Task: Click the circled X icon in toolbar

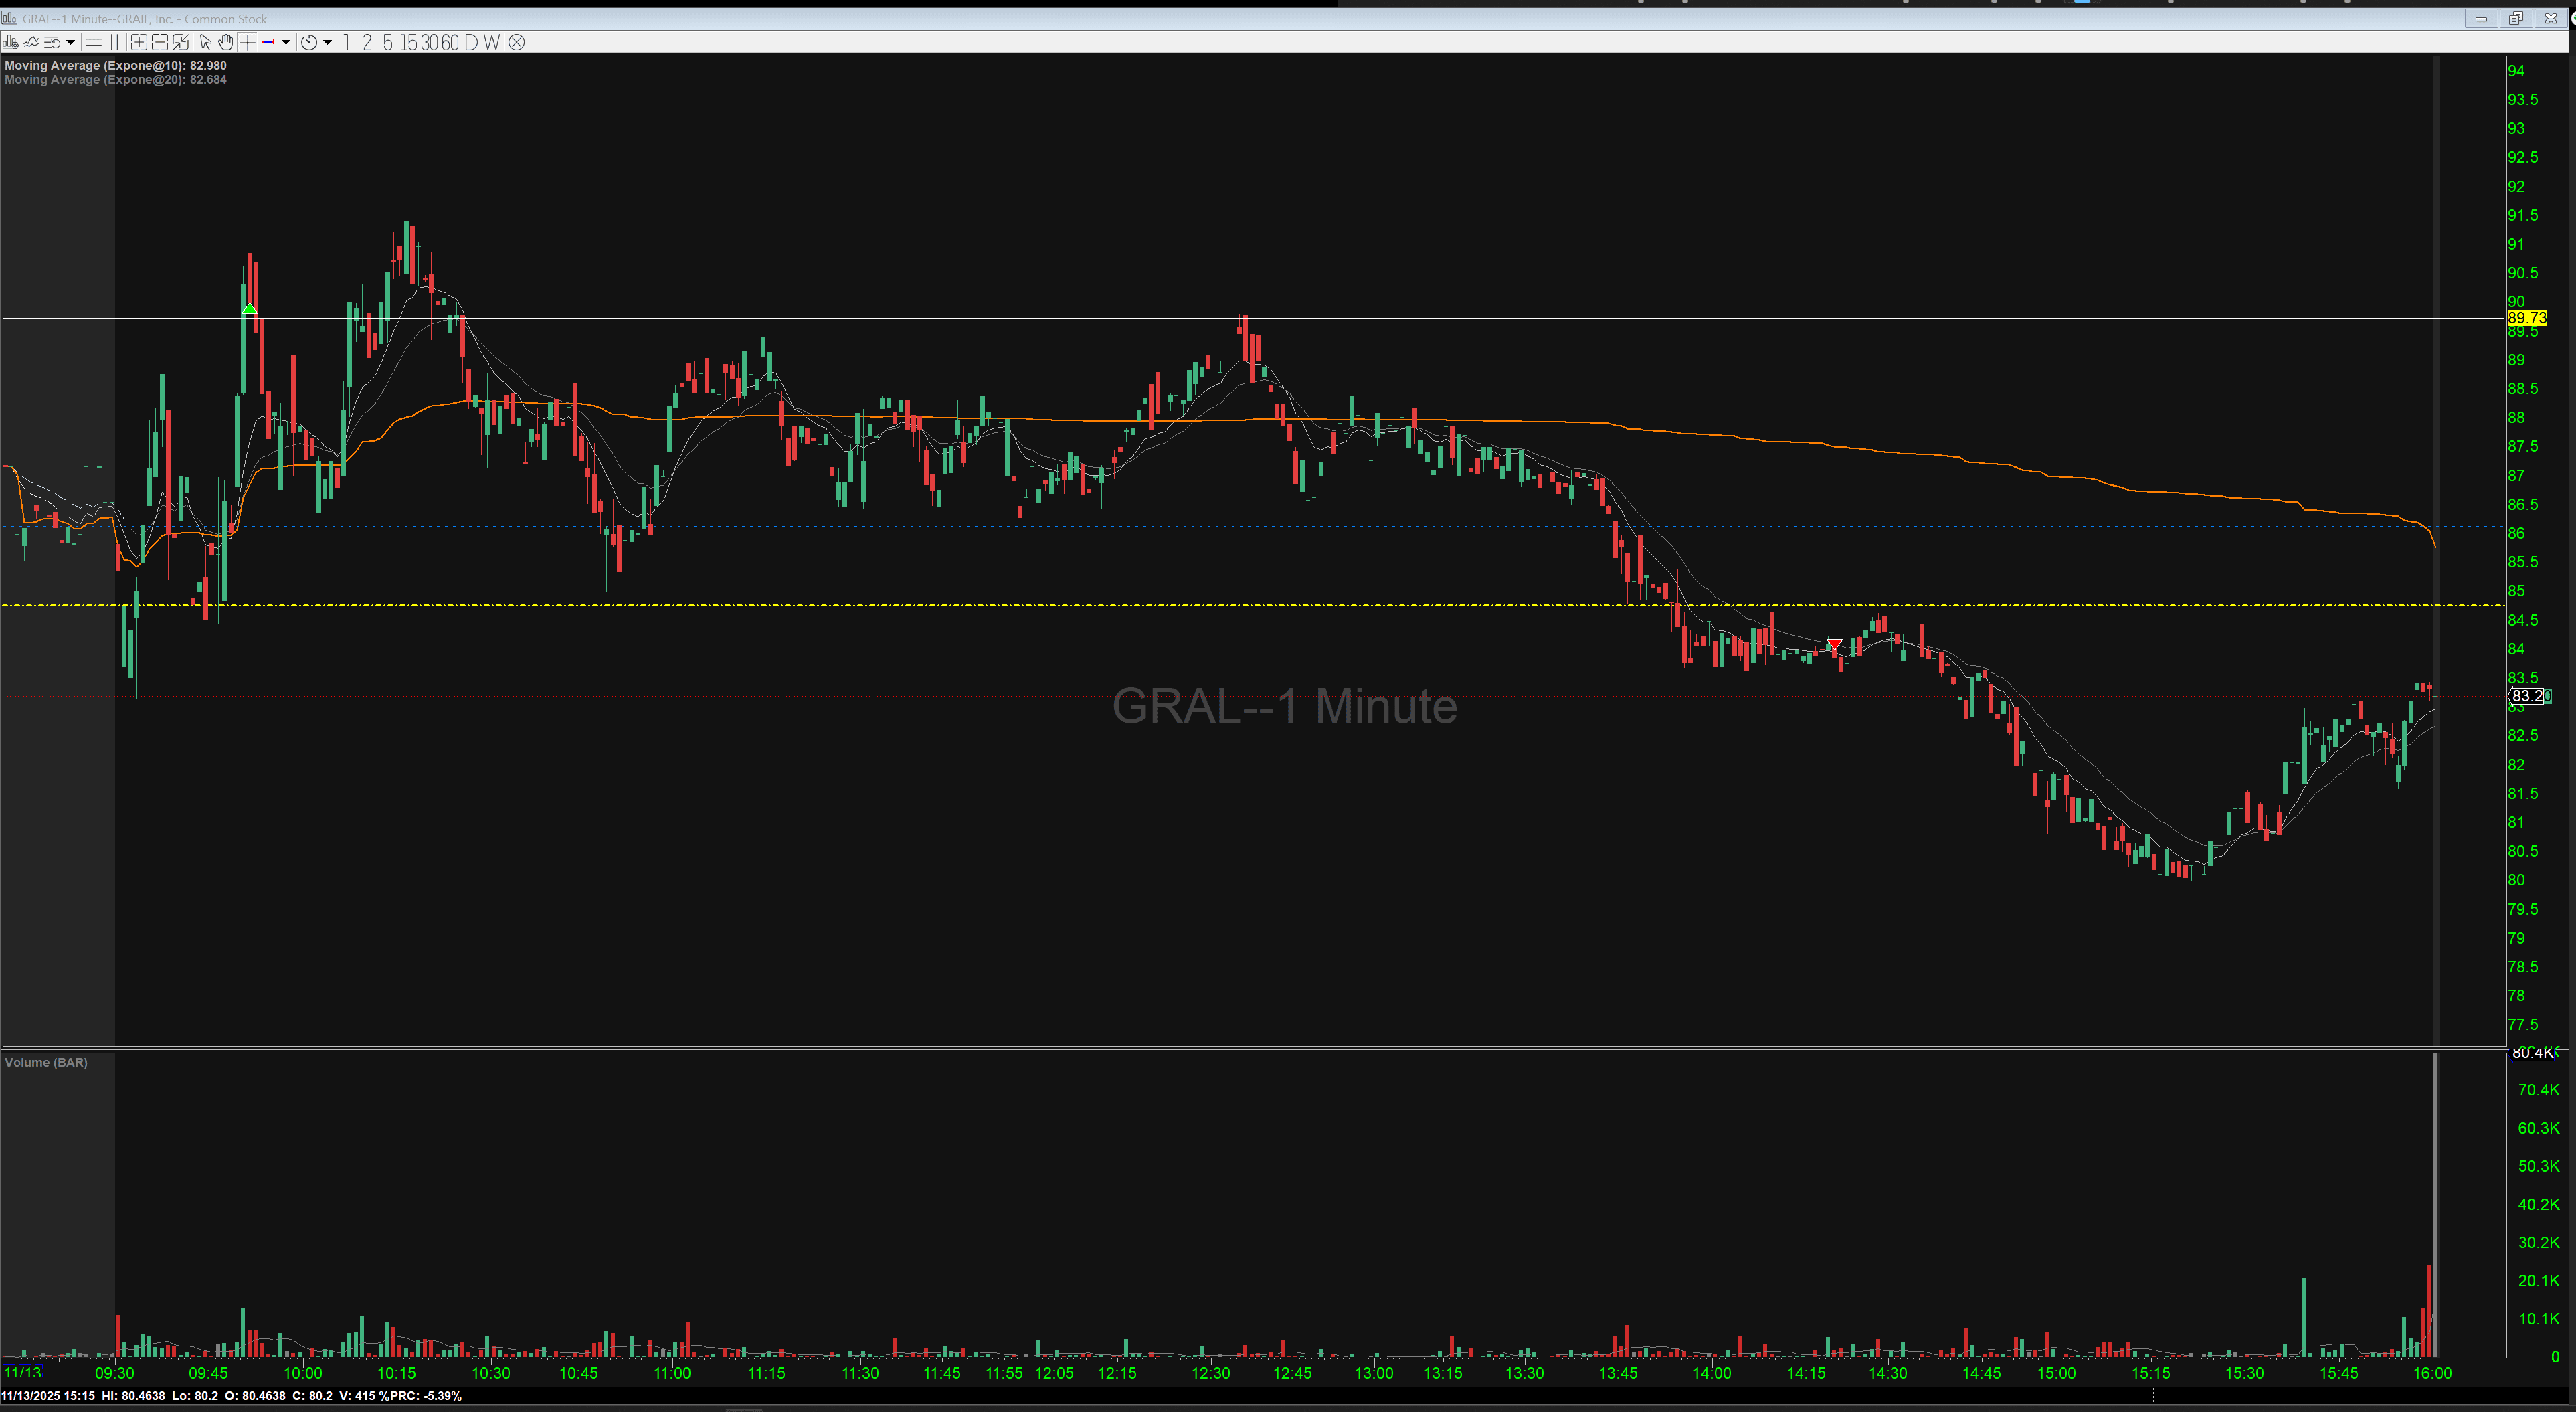Action: pos(516,42)
